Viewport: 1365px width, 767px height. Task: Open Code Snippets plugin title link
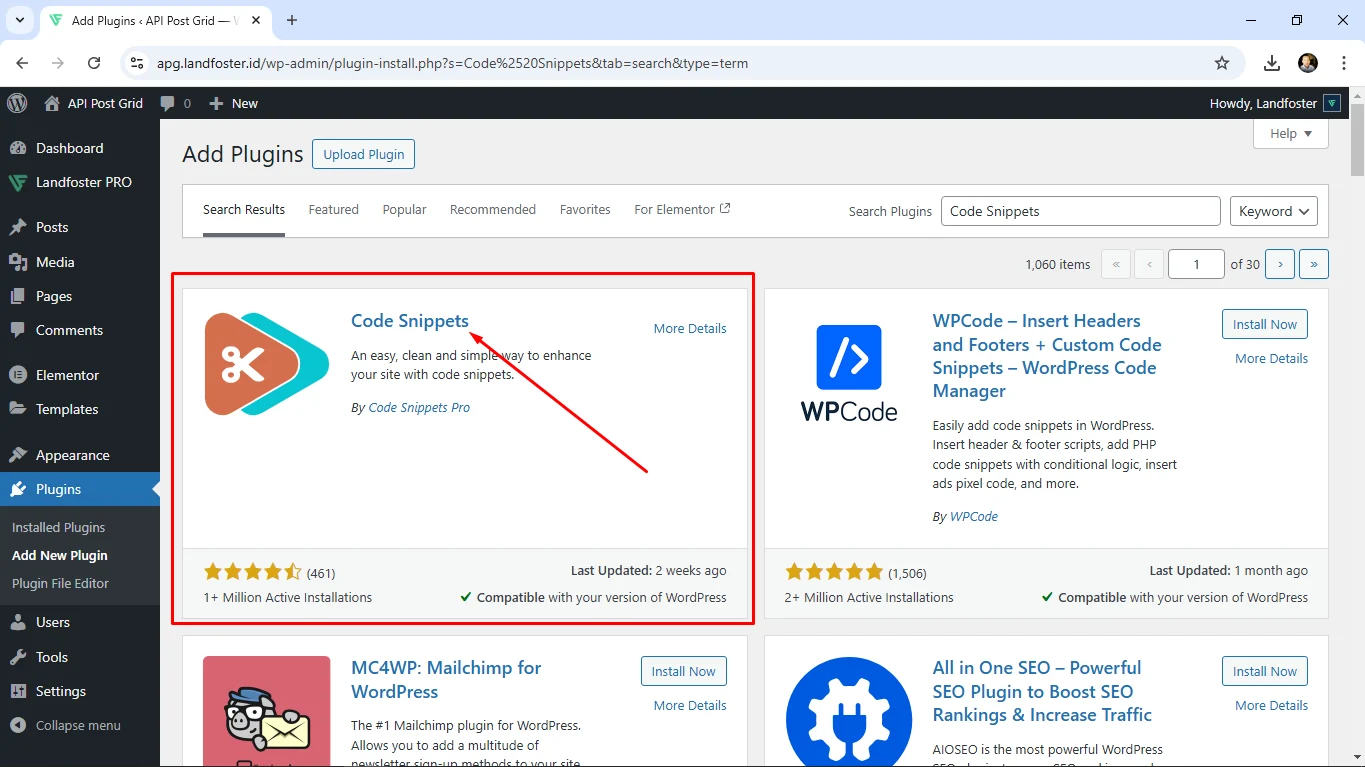tap(410, 321)
